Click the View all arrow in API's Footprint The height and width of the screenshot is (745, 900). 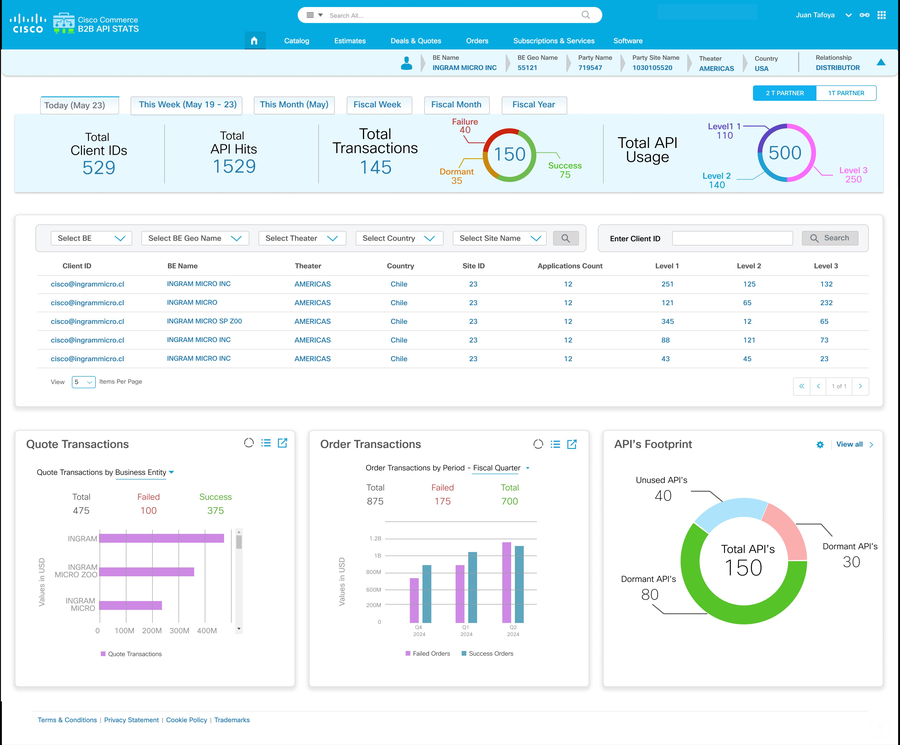[x=871, y=444]
